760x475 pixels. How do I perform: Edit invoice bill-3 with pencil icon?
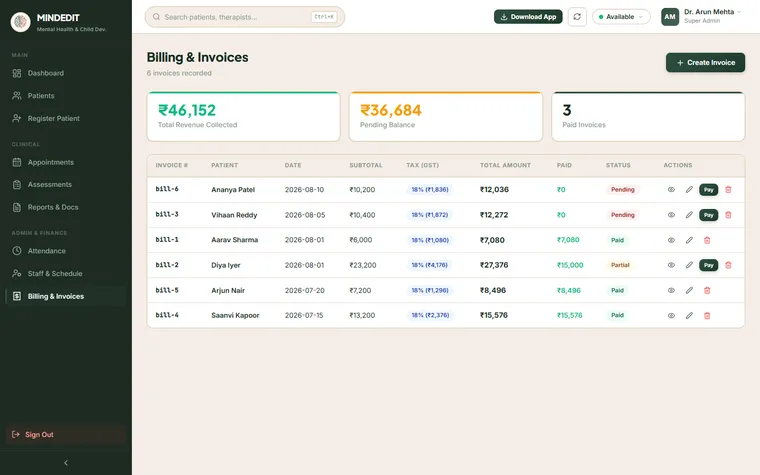coord(689,215)
